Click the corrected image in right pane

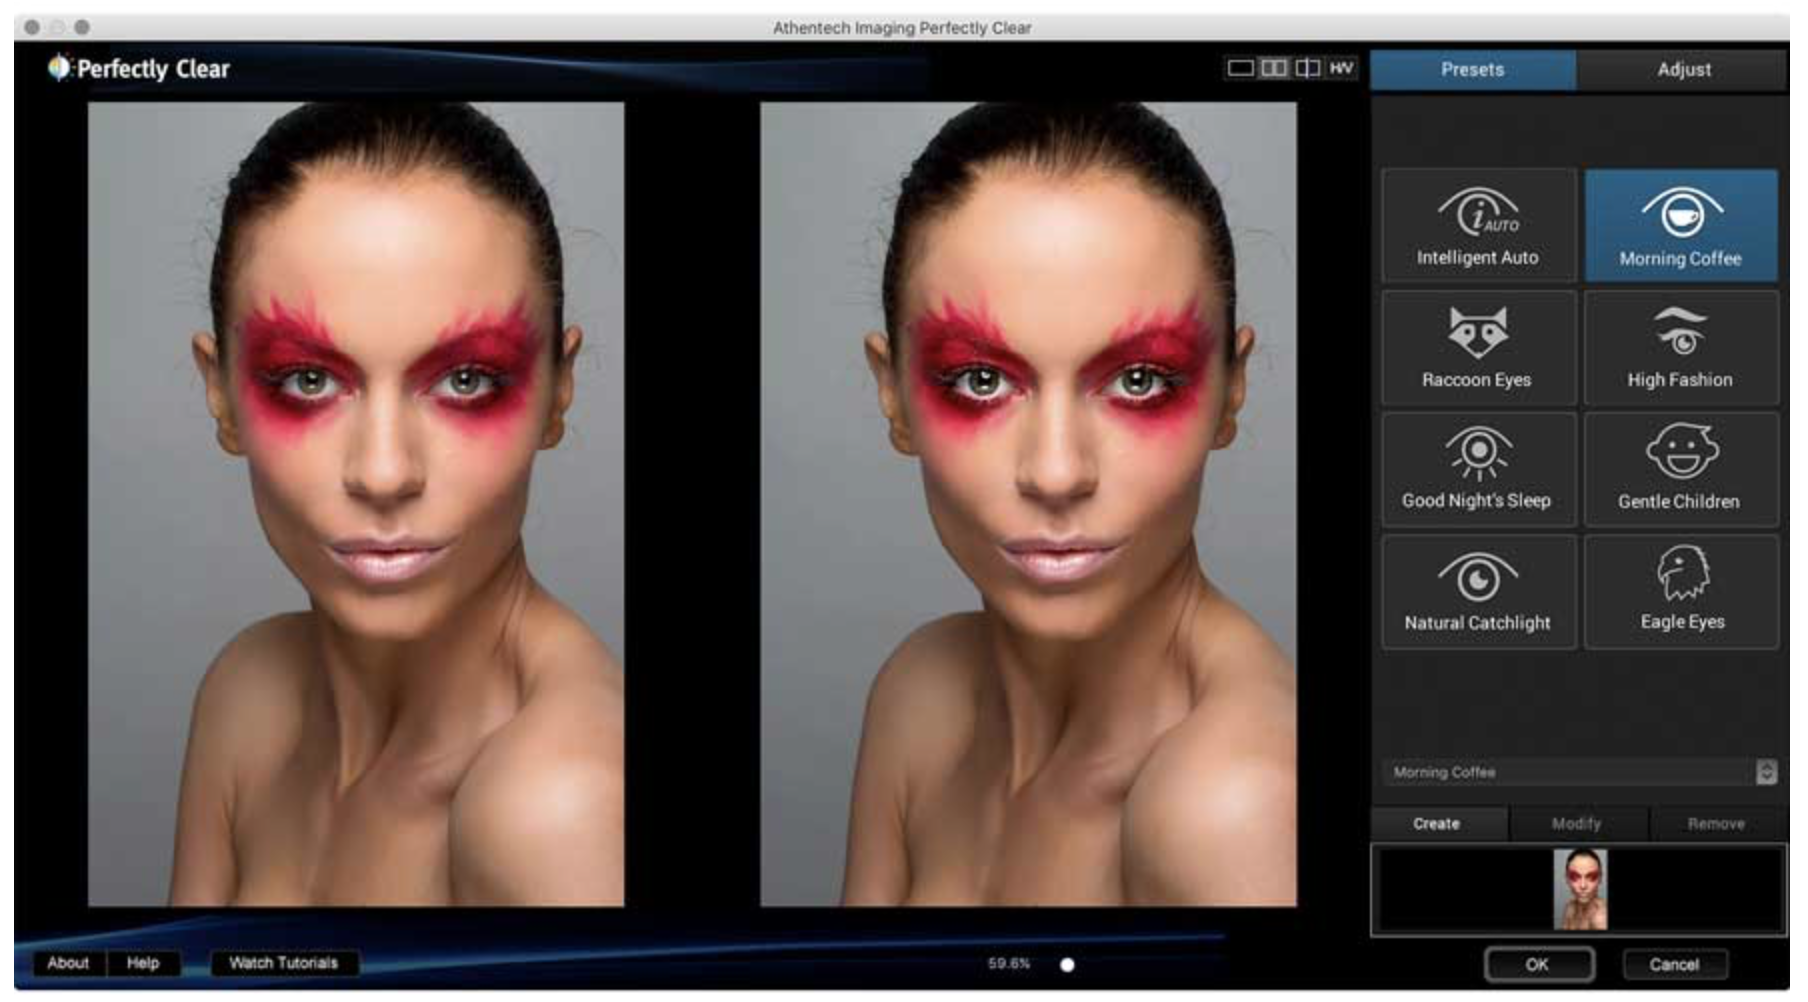pyautogui.click(x=1029, y=505)
